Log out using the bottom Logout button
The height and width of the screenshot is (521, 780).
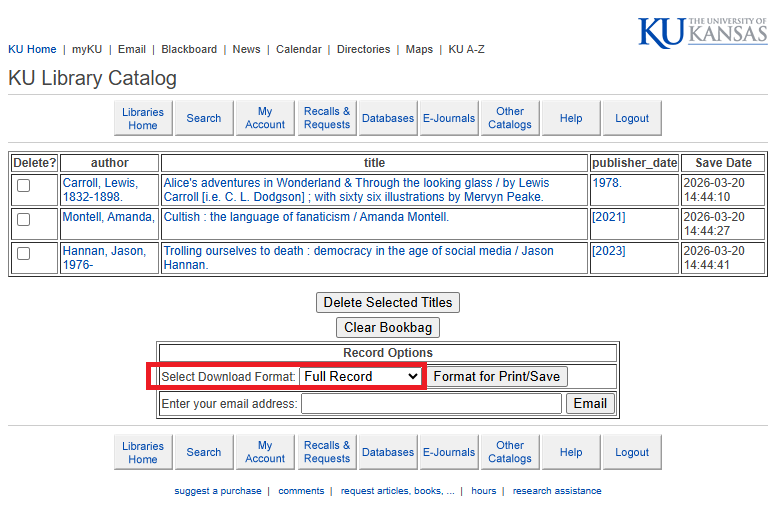point(632,453)
